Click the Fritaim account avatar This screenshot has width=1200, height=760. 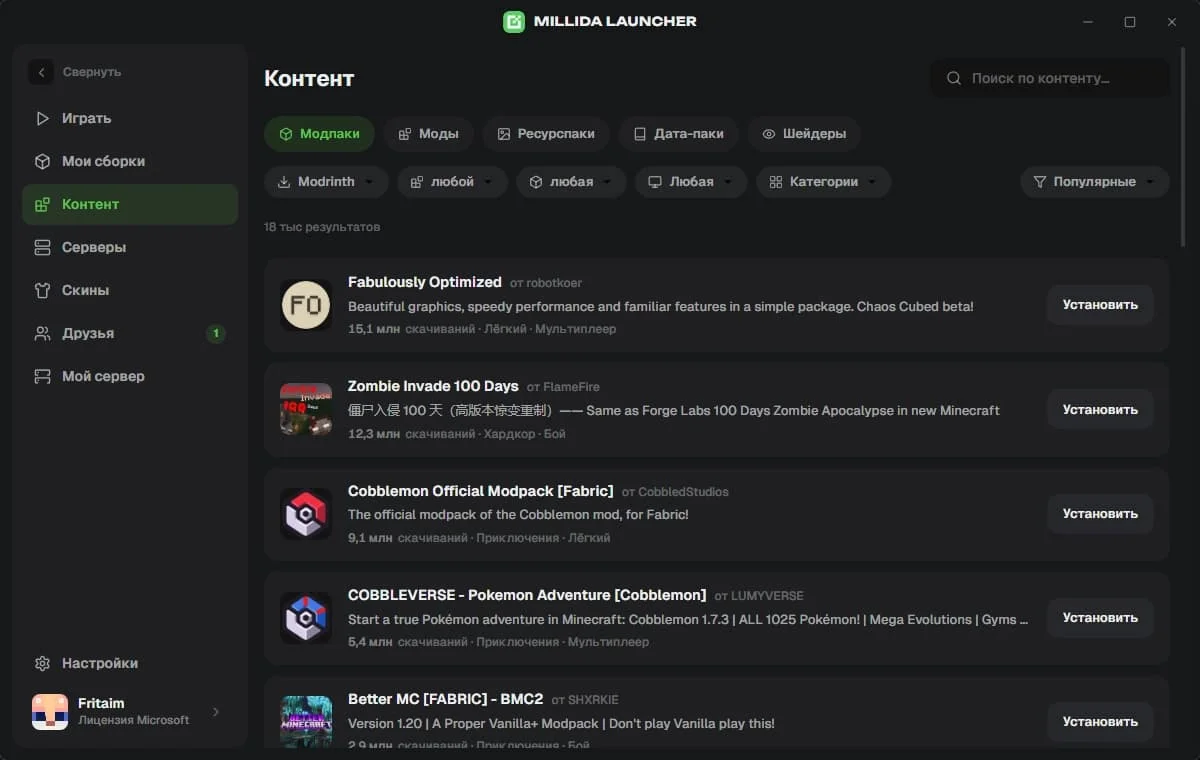click(x=50, y=711)
